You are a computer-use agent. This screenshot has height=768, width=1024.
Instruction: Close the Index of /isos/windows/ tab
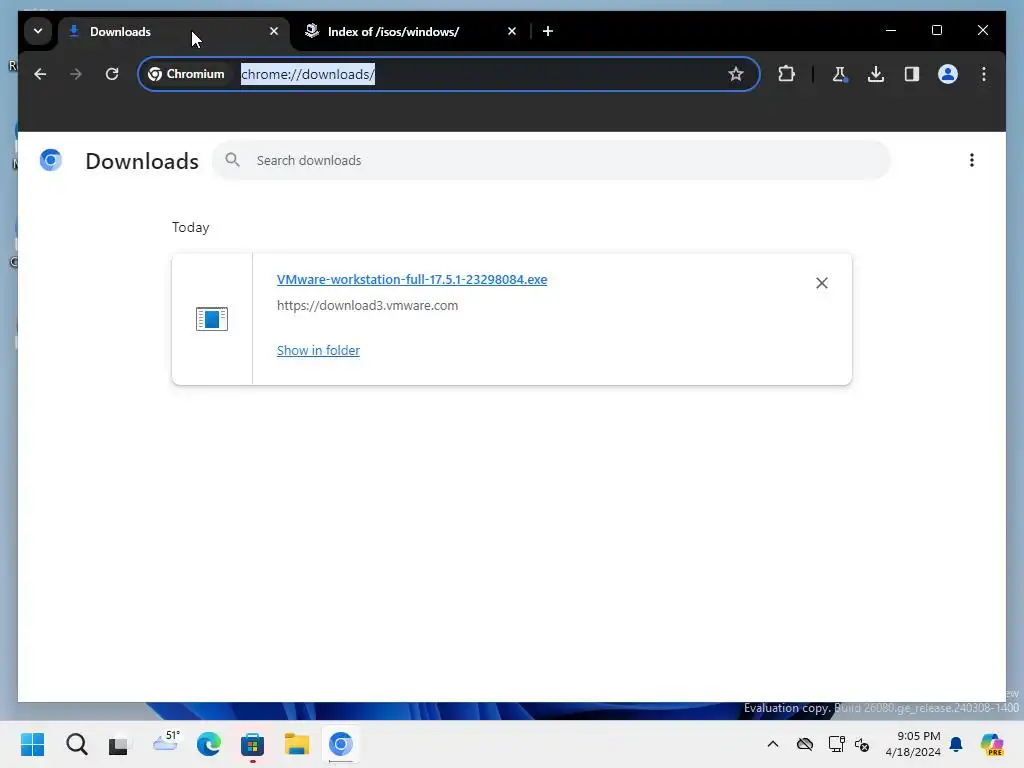tap(512, 31)
